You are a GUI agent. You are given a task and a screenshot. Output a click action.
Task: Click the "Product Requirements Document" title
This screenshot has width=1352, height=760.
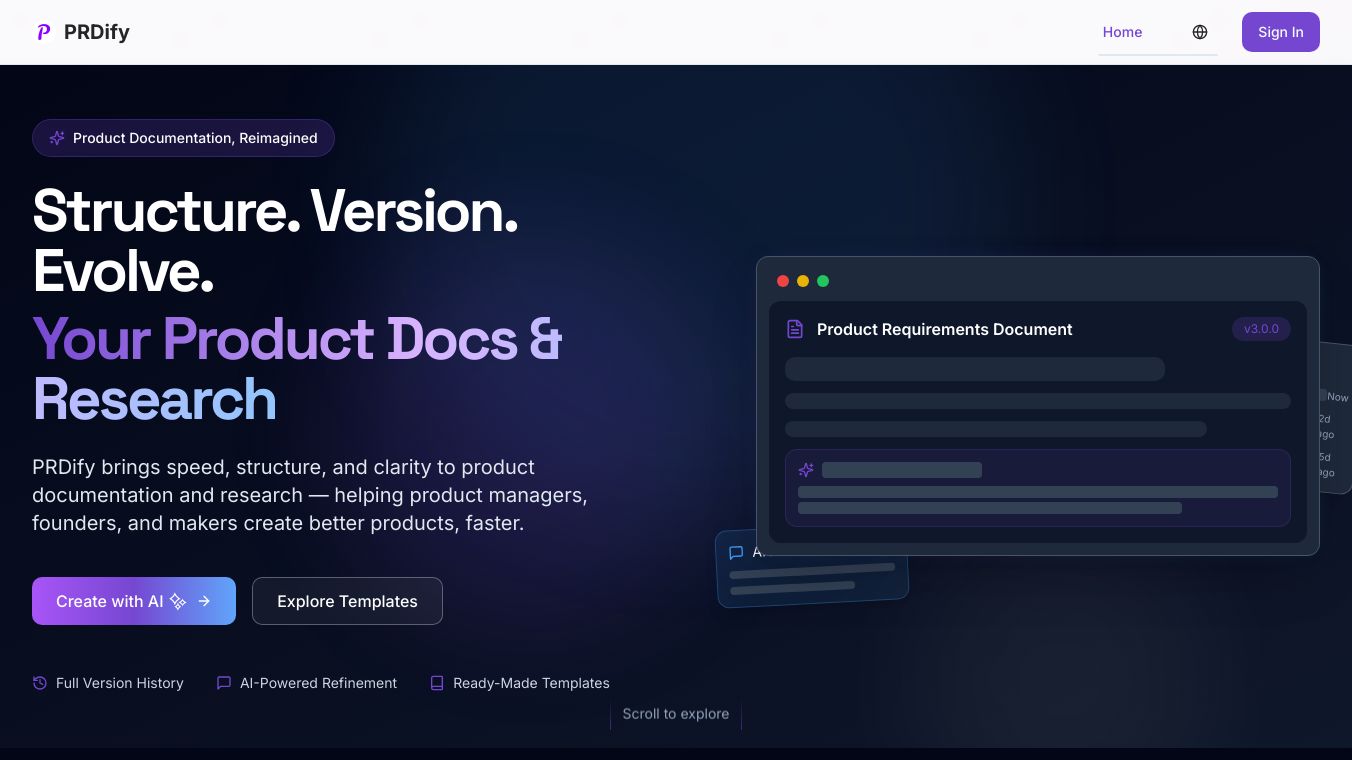click(x=945, y=329)
